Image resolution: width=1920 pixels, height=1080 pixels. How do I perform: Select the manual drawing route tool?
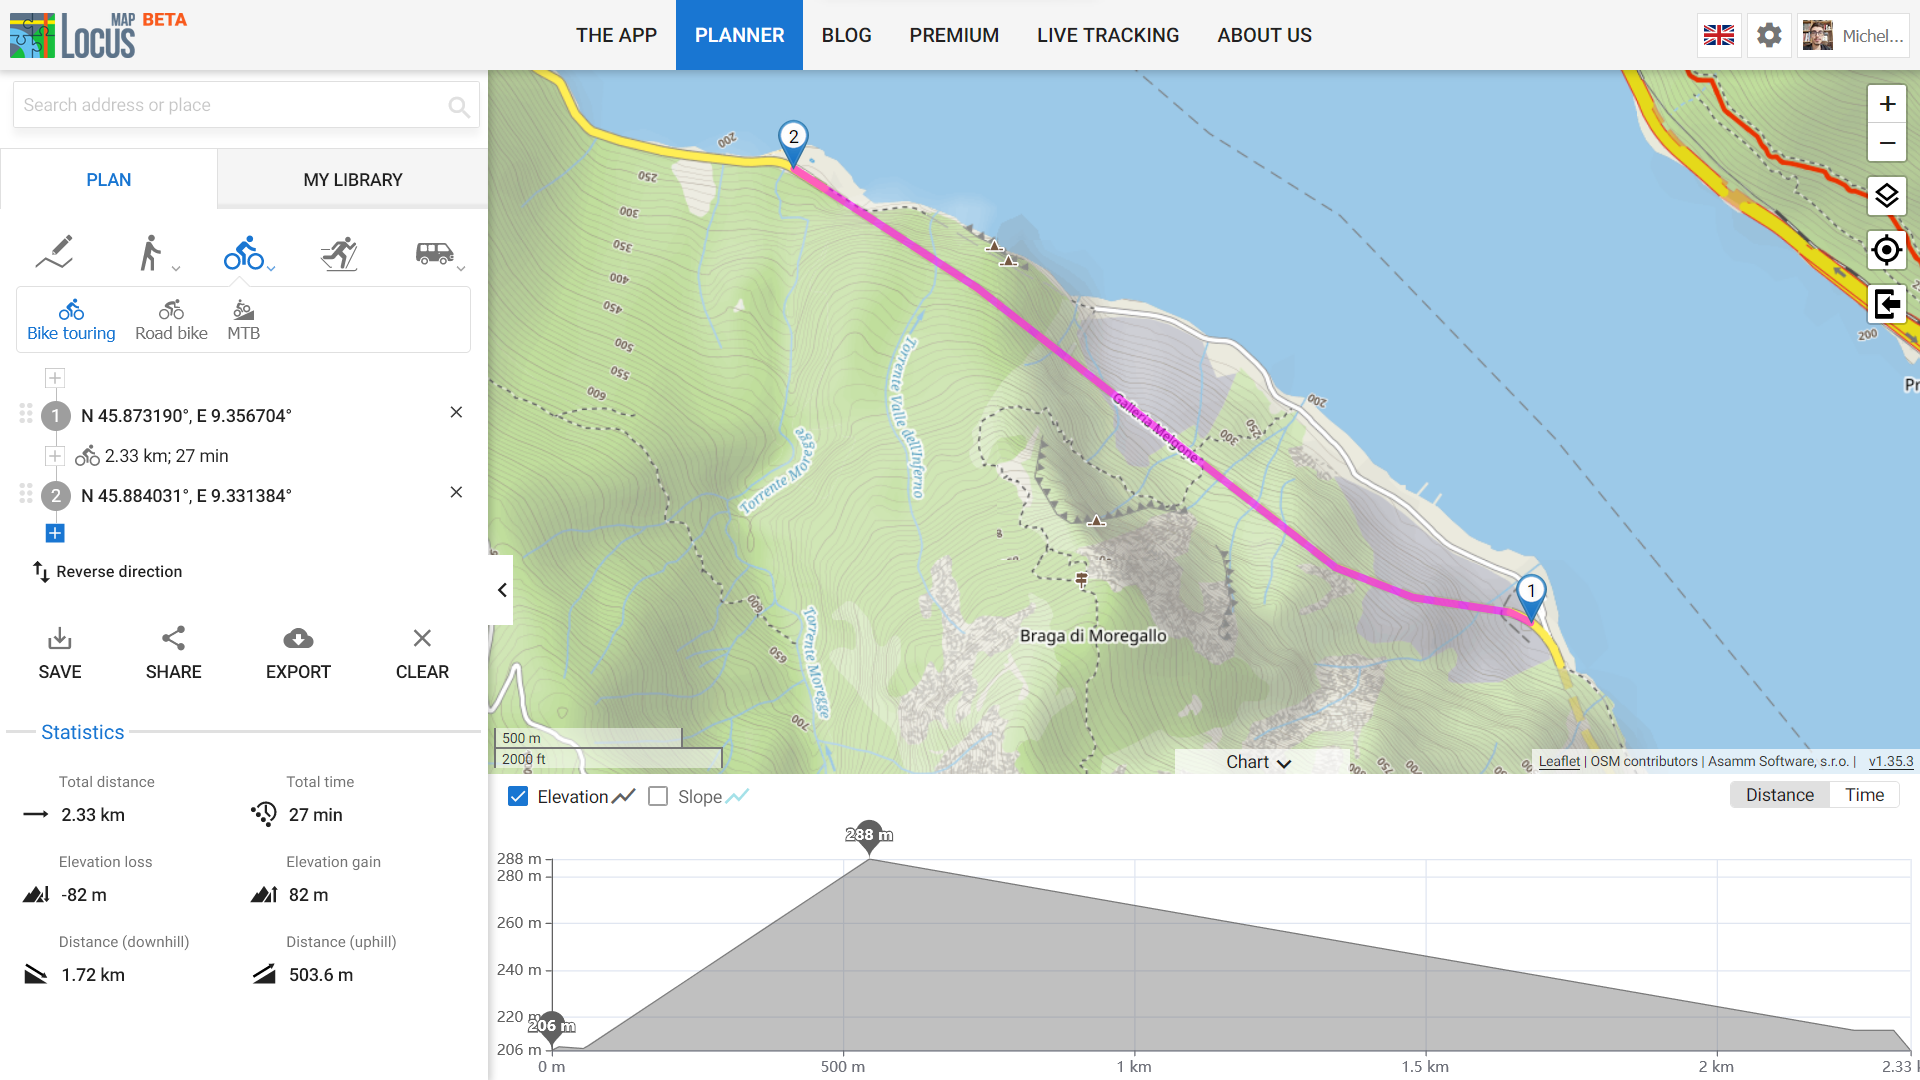point(55,252)
